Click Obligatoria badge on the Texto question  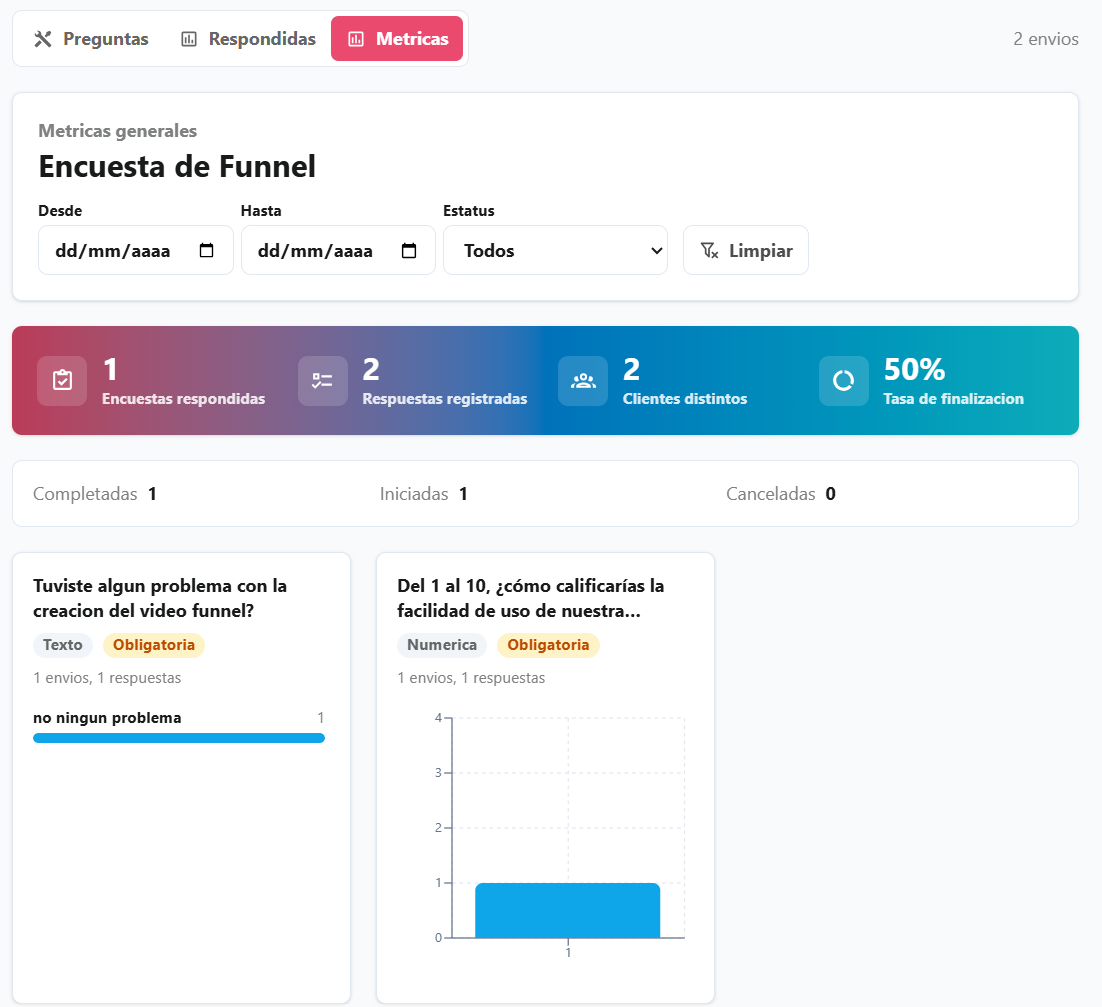(154, 645)
